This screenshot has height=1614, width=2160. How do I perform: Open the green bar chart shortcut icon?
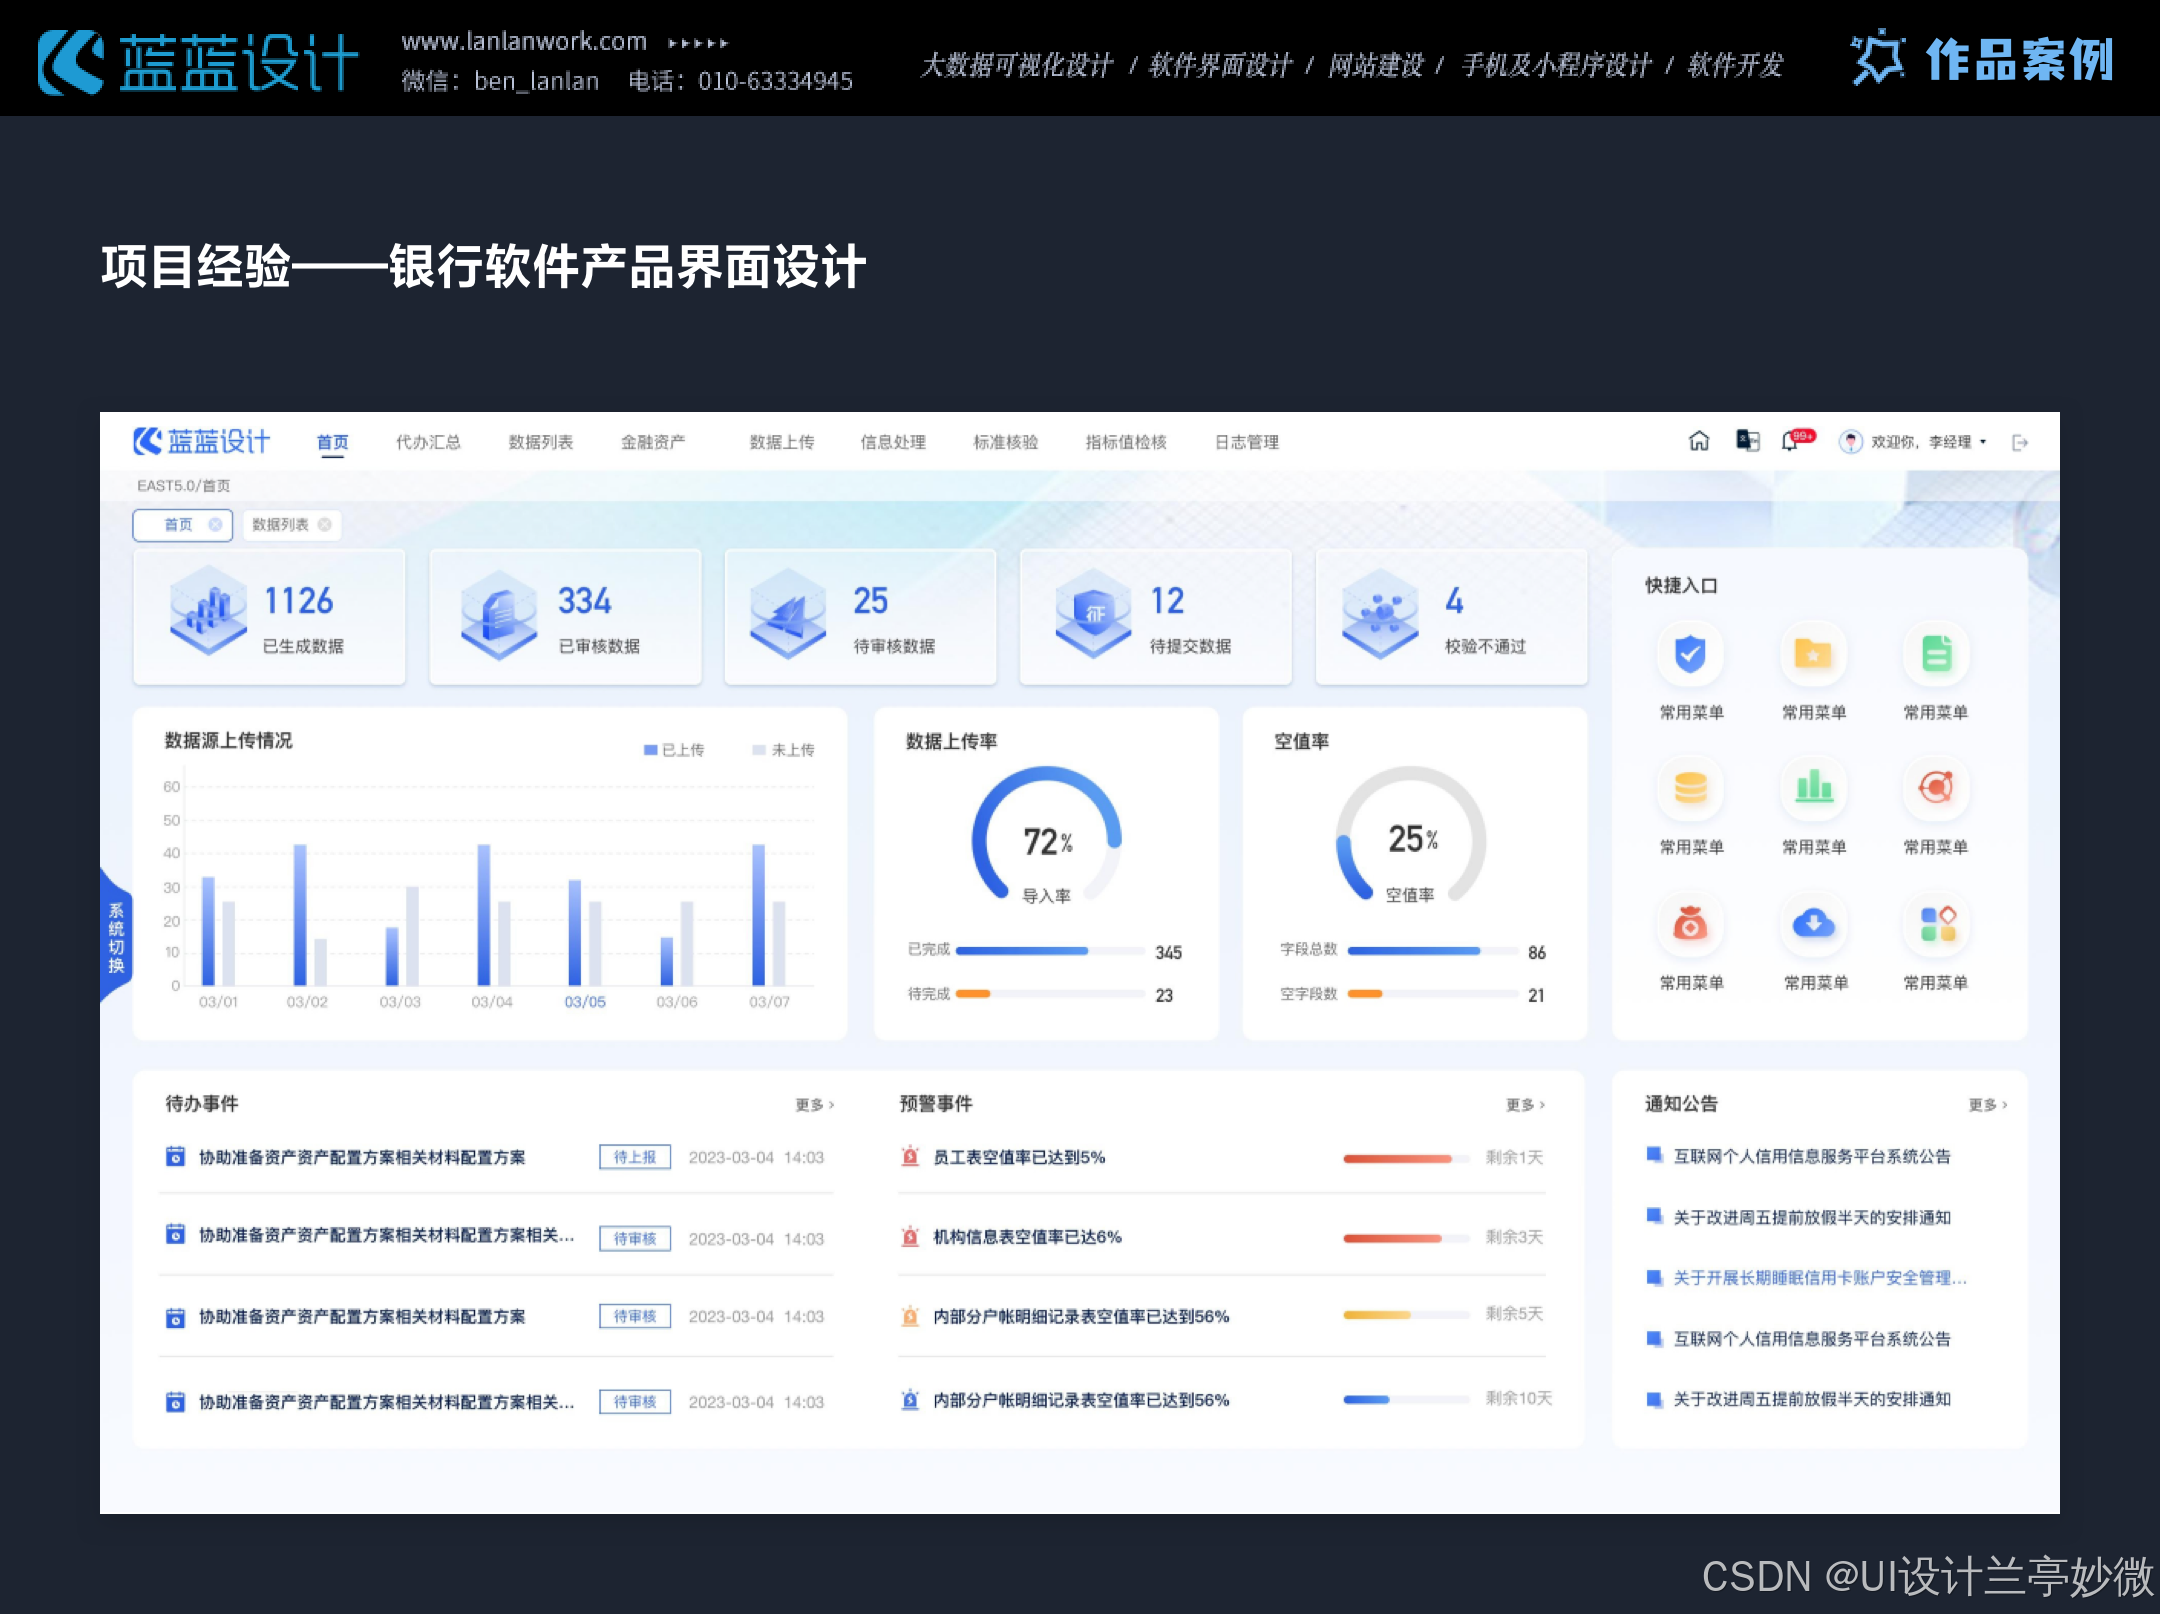[x=1812, y=789]
